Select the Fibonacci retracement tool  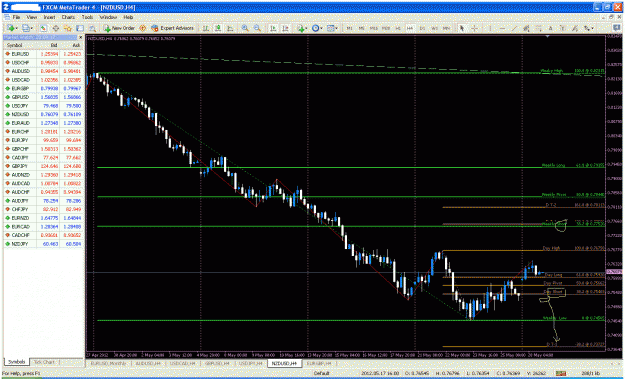538,28
